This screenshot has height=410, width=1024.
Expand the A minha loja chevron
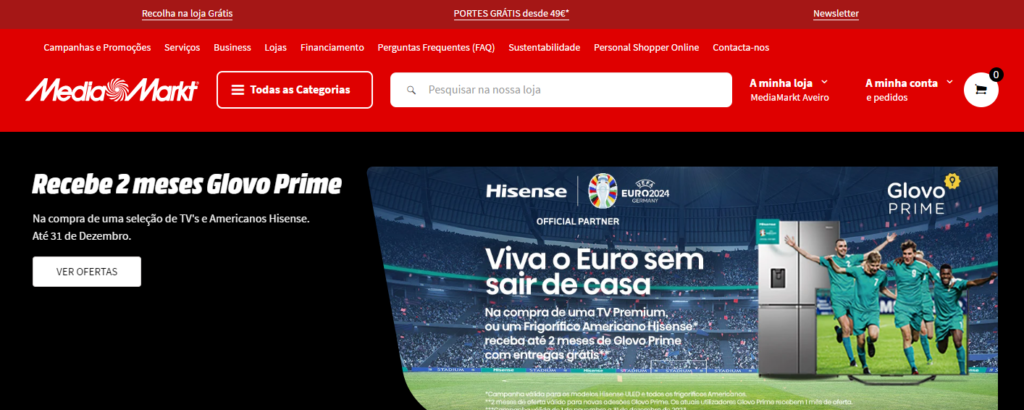[x=824, y=82]
